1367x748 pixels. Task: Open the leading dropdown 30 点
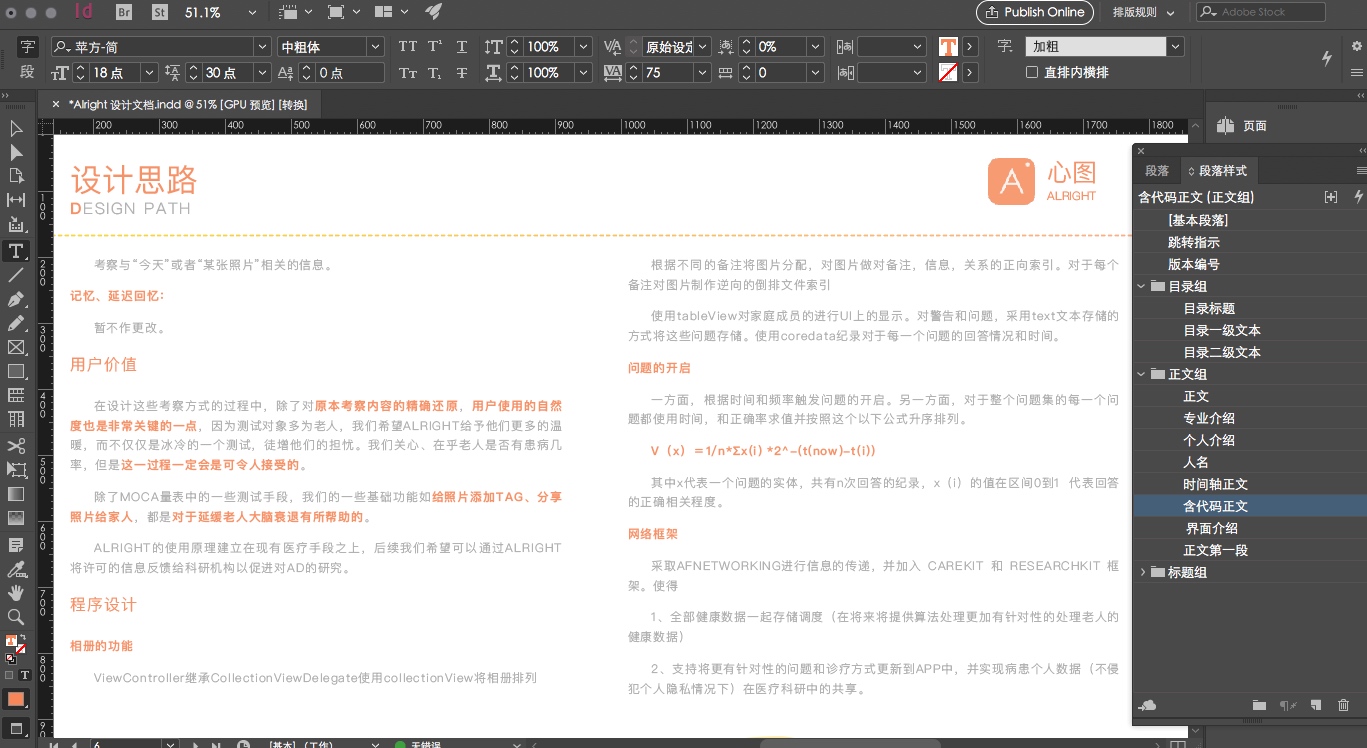[262, 73]
